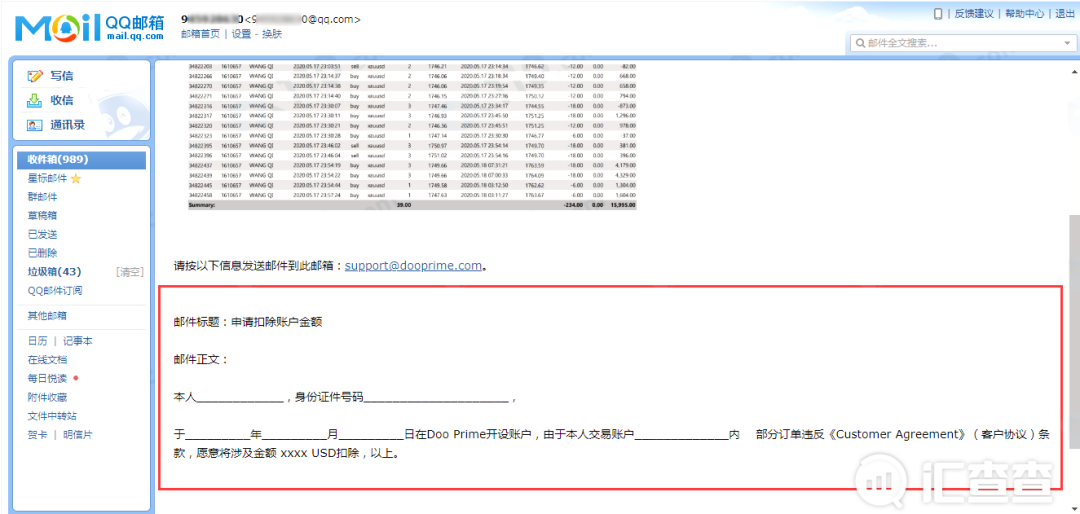This screenshot has height=514, width=1080.
Task: Open the 星标邮件 folder
Action: 48,178
